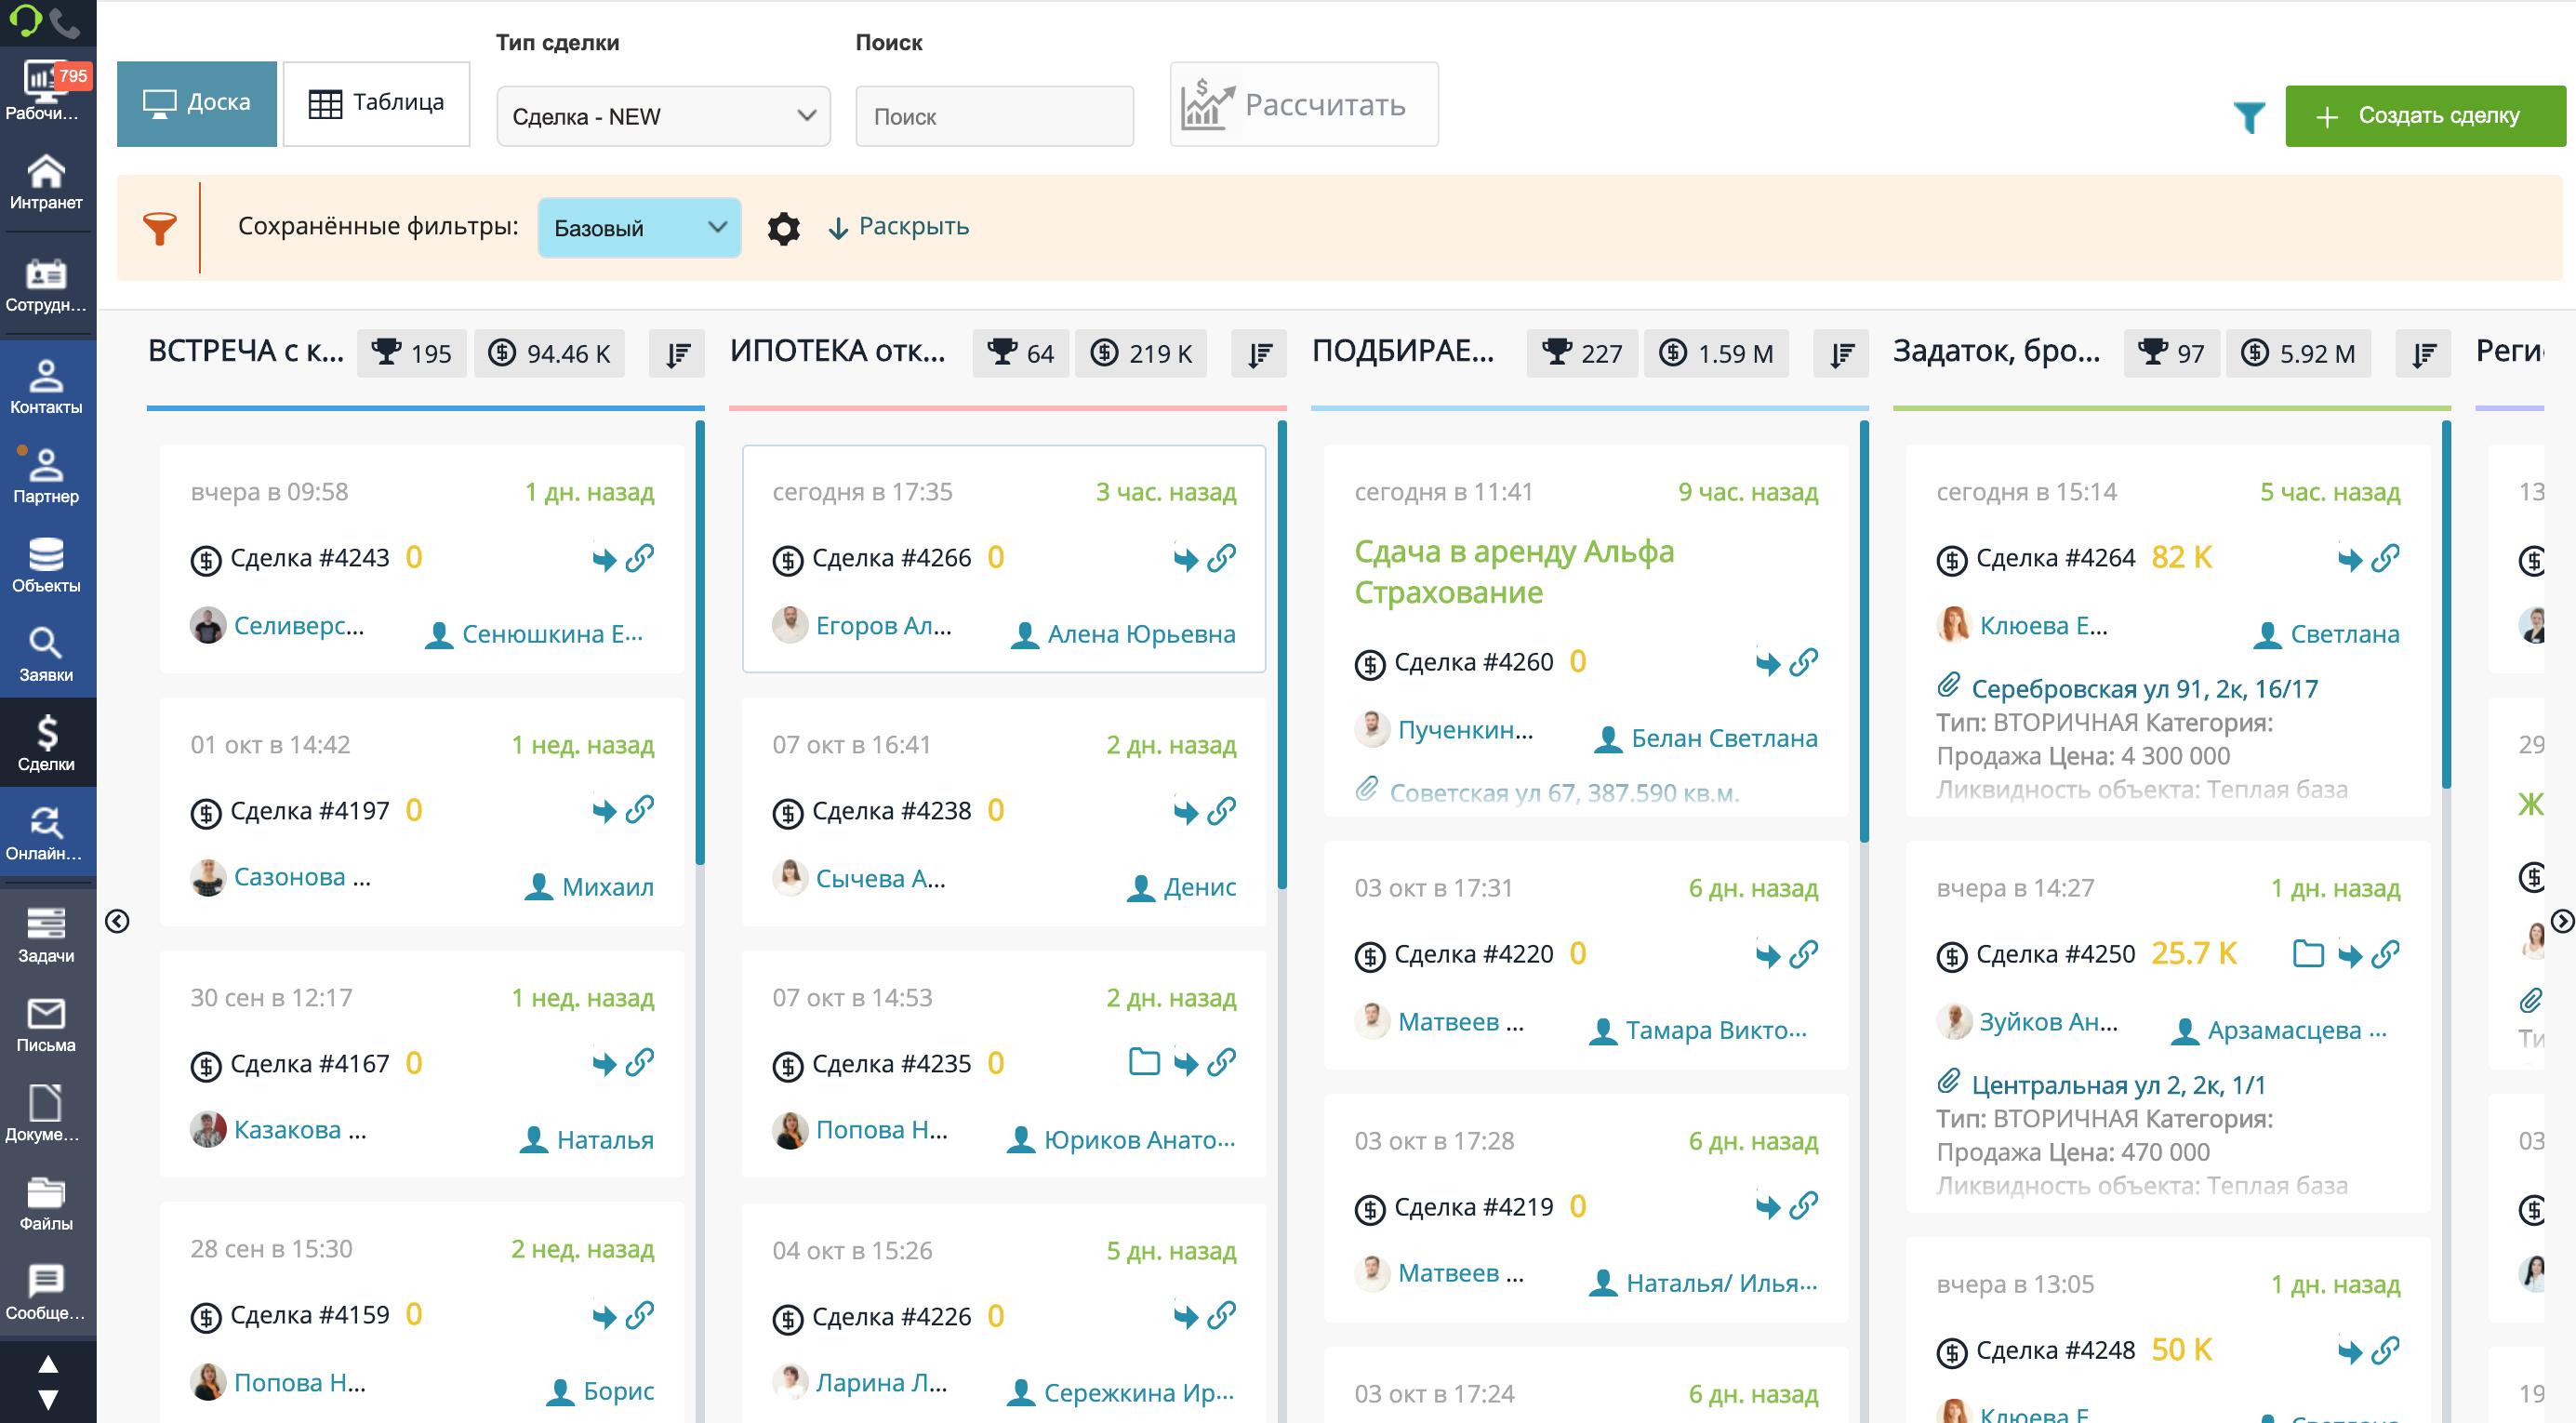Open Объекты database in sidebar
Viewport: 2576px width, 1423px height.
46,565
